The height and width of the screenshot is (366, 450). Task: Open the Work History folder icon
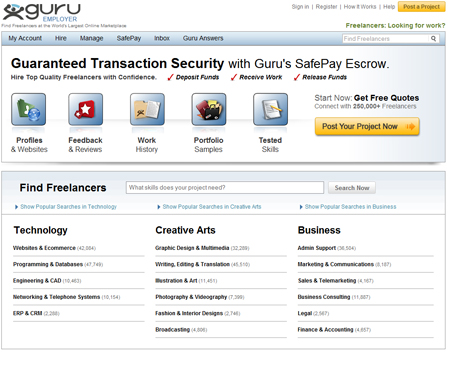147,109
